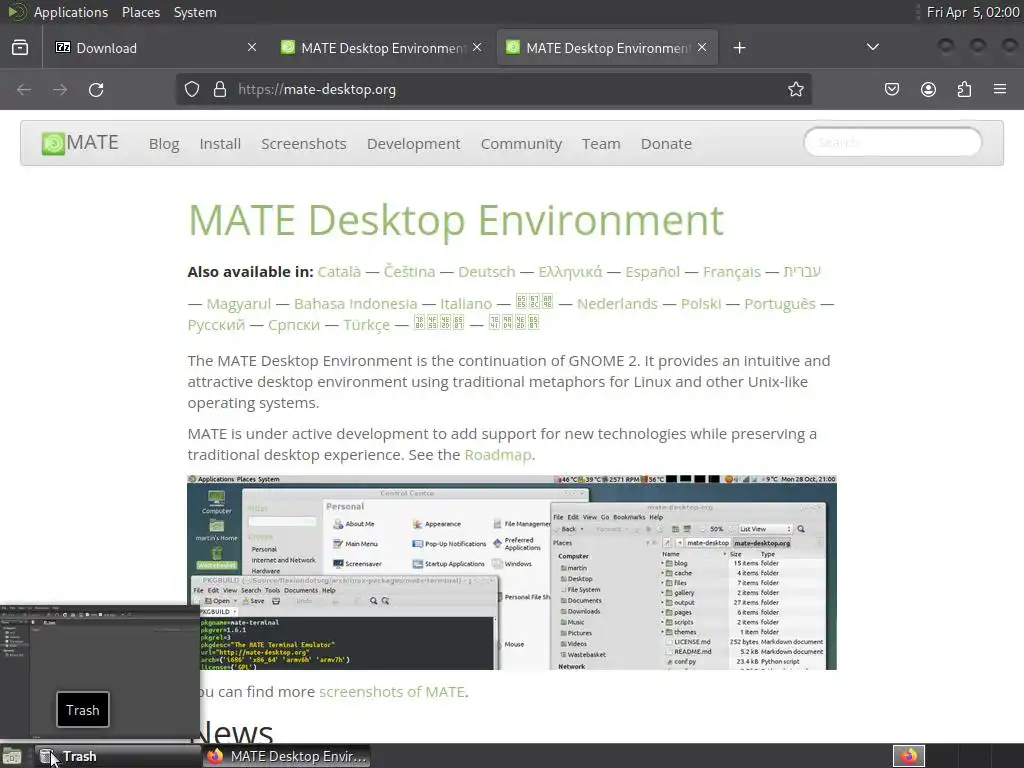Image resolution: width=1024 pixels, height=768 pixels.
Task: Select the Bahasa Indonesia language link
Action: (355, 304)
